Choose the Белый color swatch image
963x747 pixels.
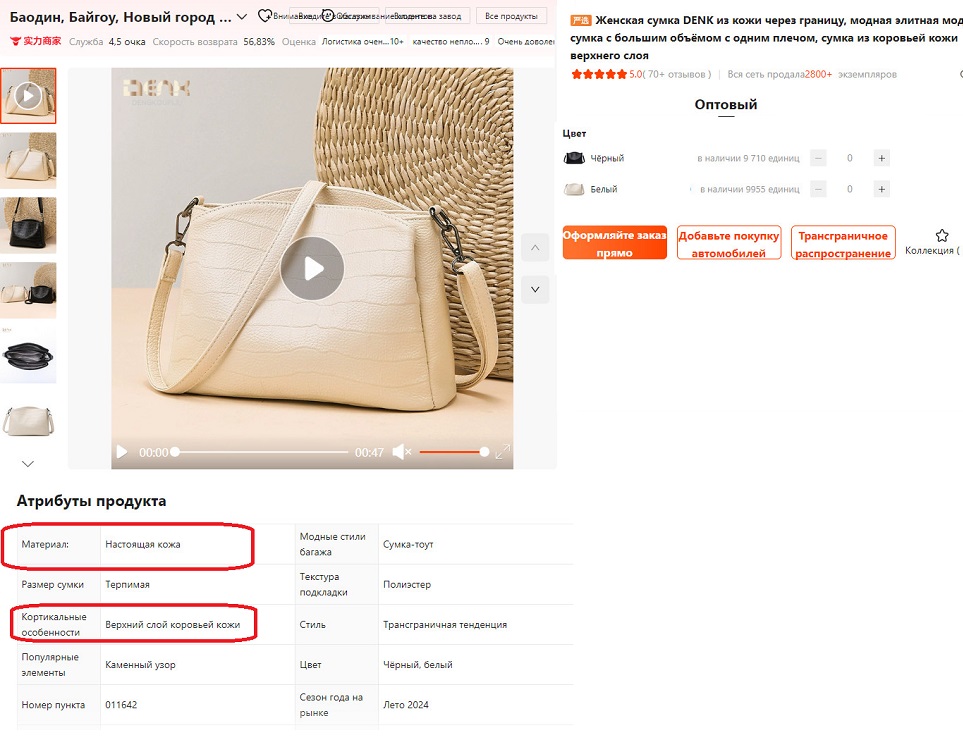pos(574,189)
